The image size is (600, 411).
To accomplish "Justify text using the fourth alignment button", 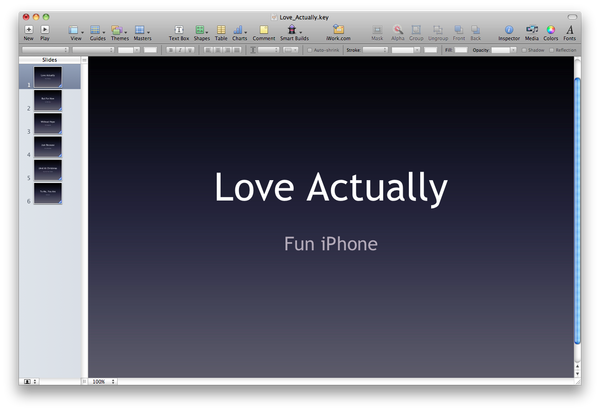I will coord(237,50).
